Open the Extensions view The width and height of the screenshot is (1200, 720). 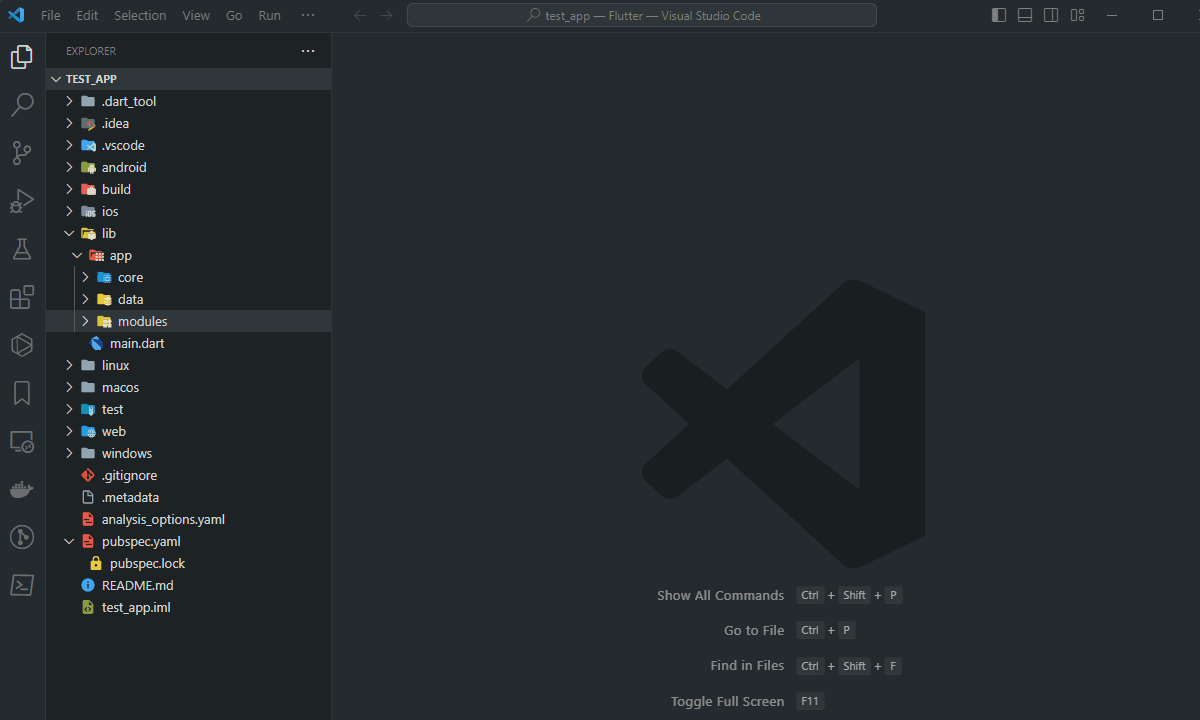[22, 297]
